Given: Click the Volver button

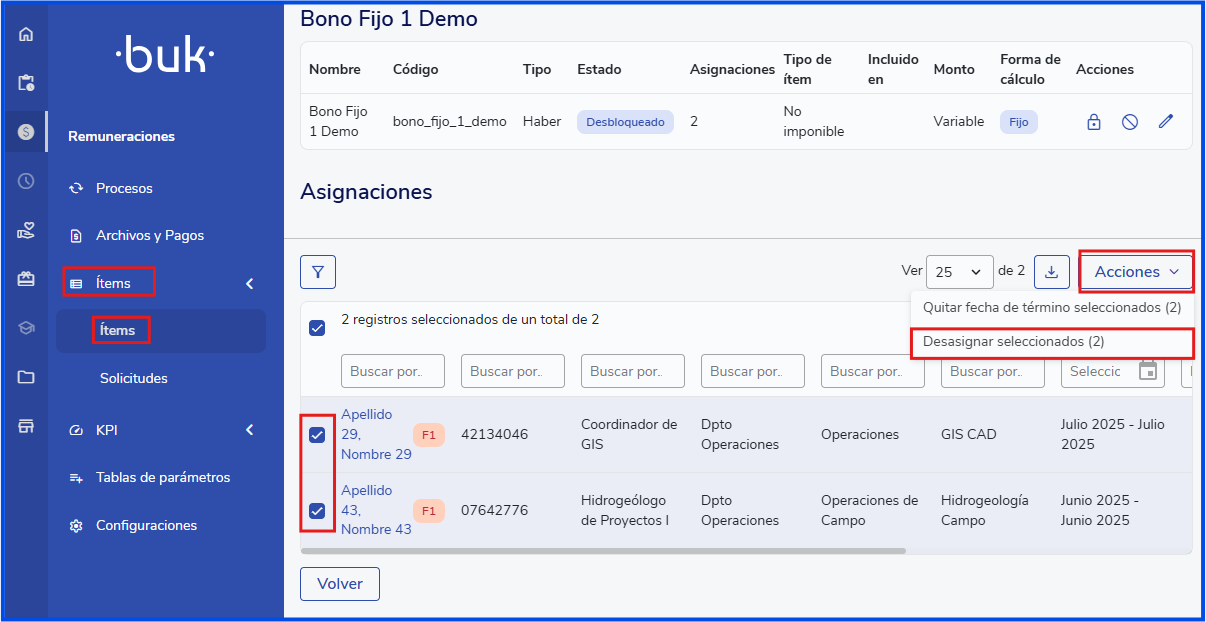Looking at the screenshot, I should tap(340, 584).
